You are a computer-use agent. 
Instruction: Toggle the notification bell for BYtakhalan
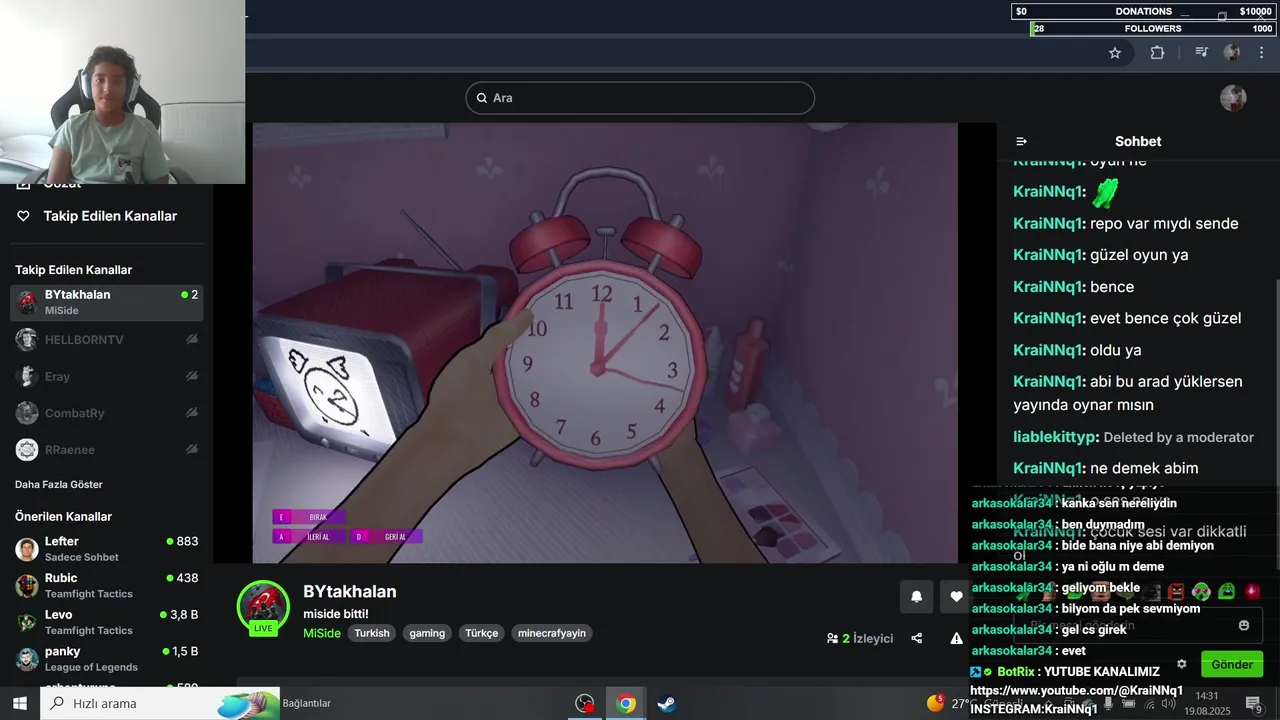916,597
